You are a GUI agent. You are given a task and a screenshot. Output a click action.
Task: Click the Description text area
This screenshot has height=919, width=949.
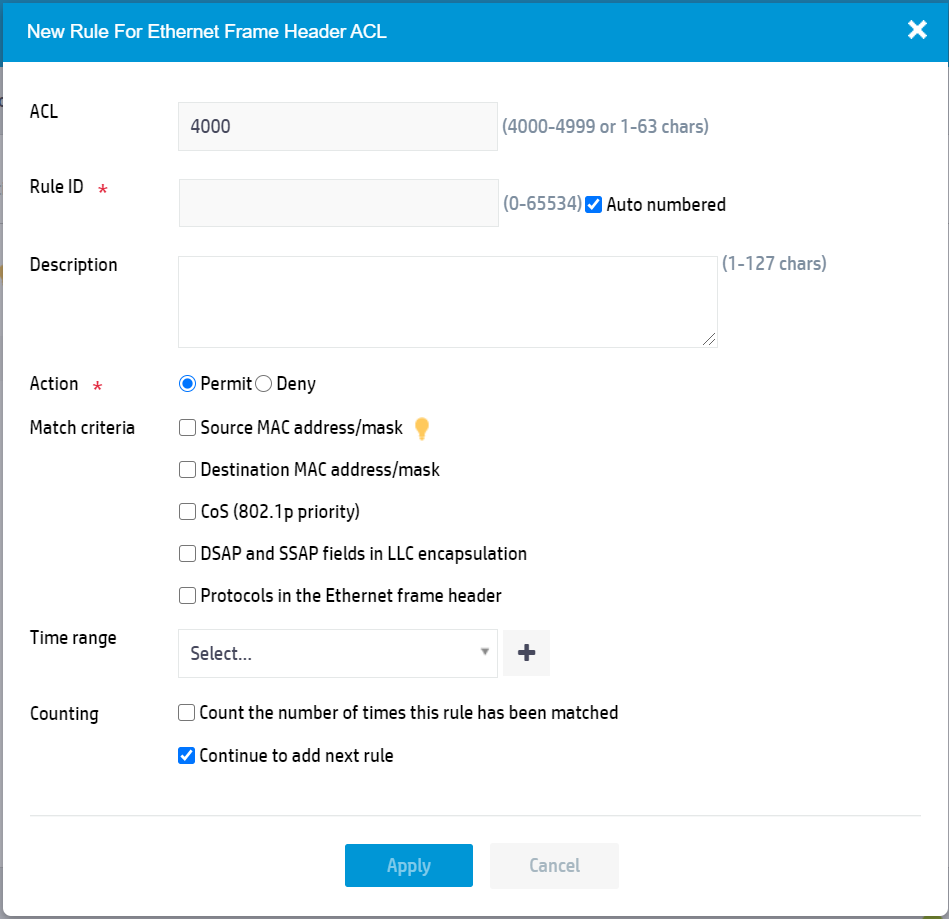448,301
